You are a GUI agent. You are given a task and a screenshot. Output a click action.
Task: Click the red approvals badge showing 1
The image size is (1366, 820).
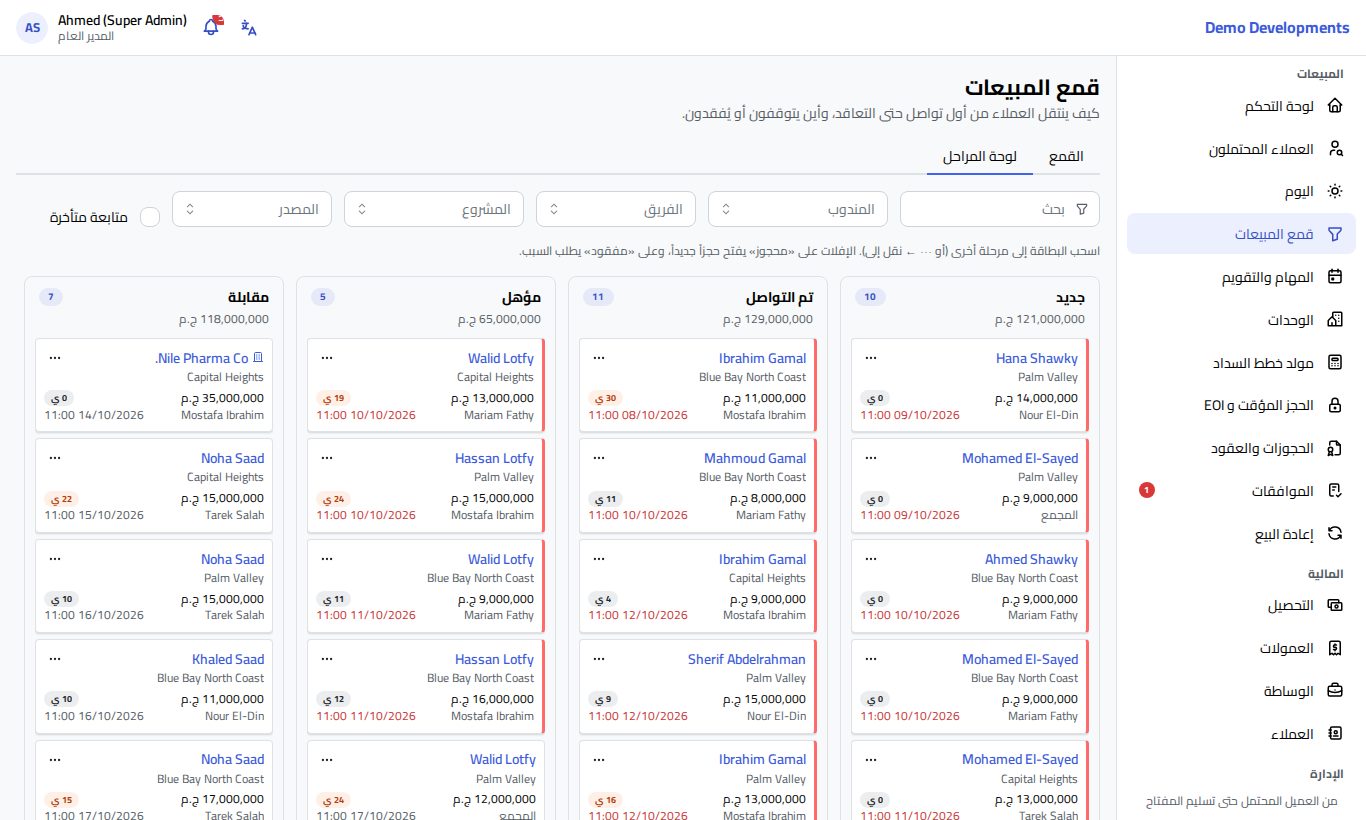coord(1147,490)
